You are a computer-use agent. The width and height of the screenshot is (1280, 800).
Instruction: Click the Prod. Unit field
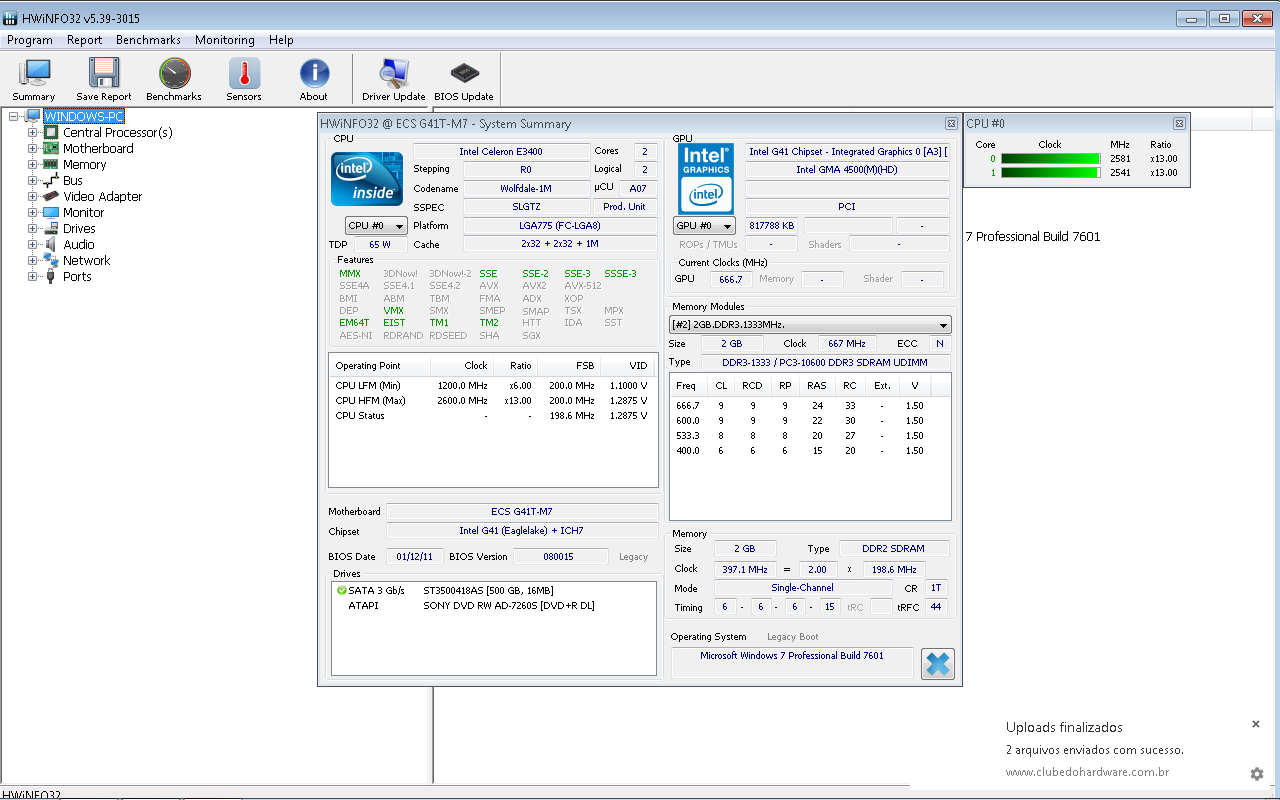(x=624, y=206)
